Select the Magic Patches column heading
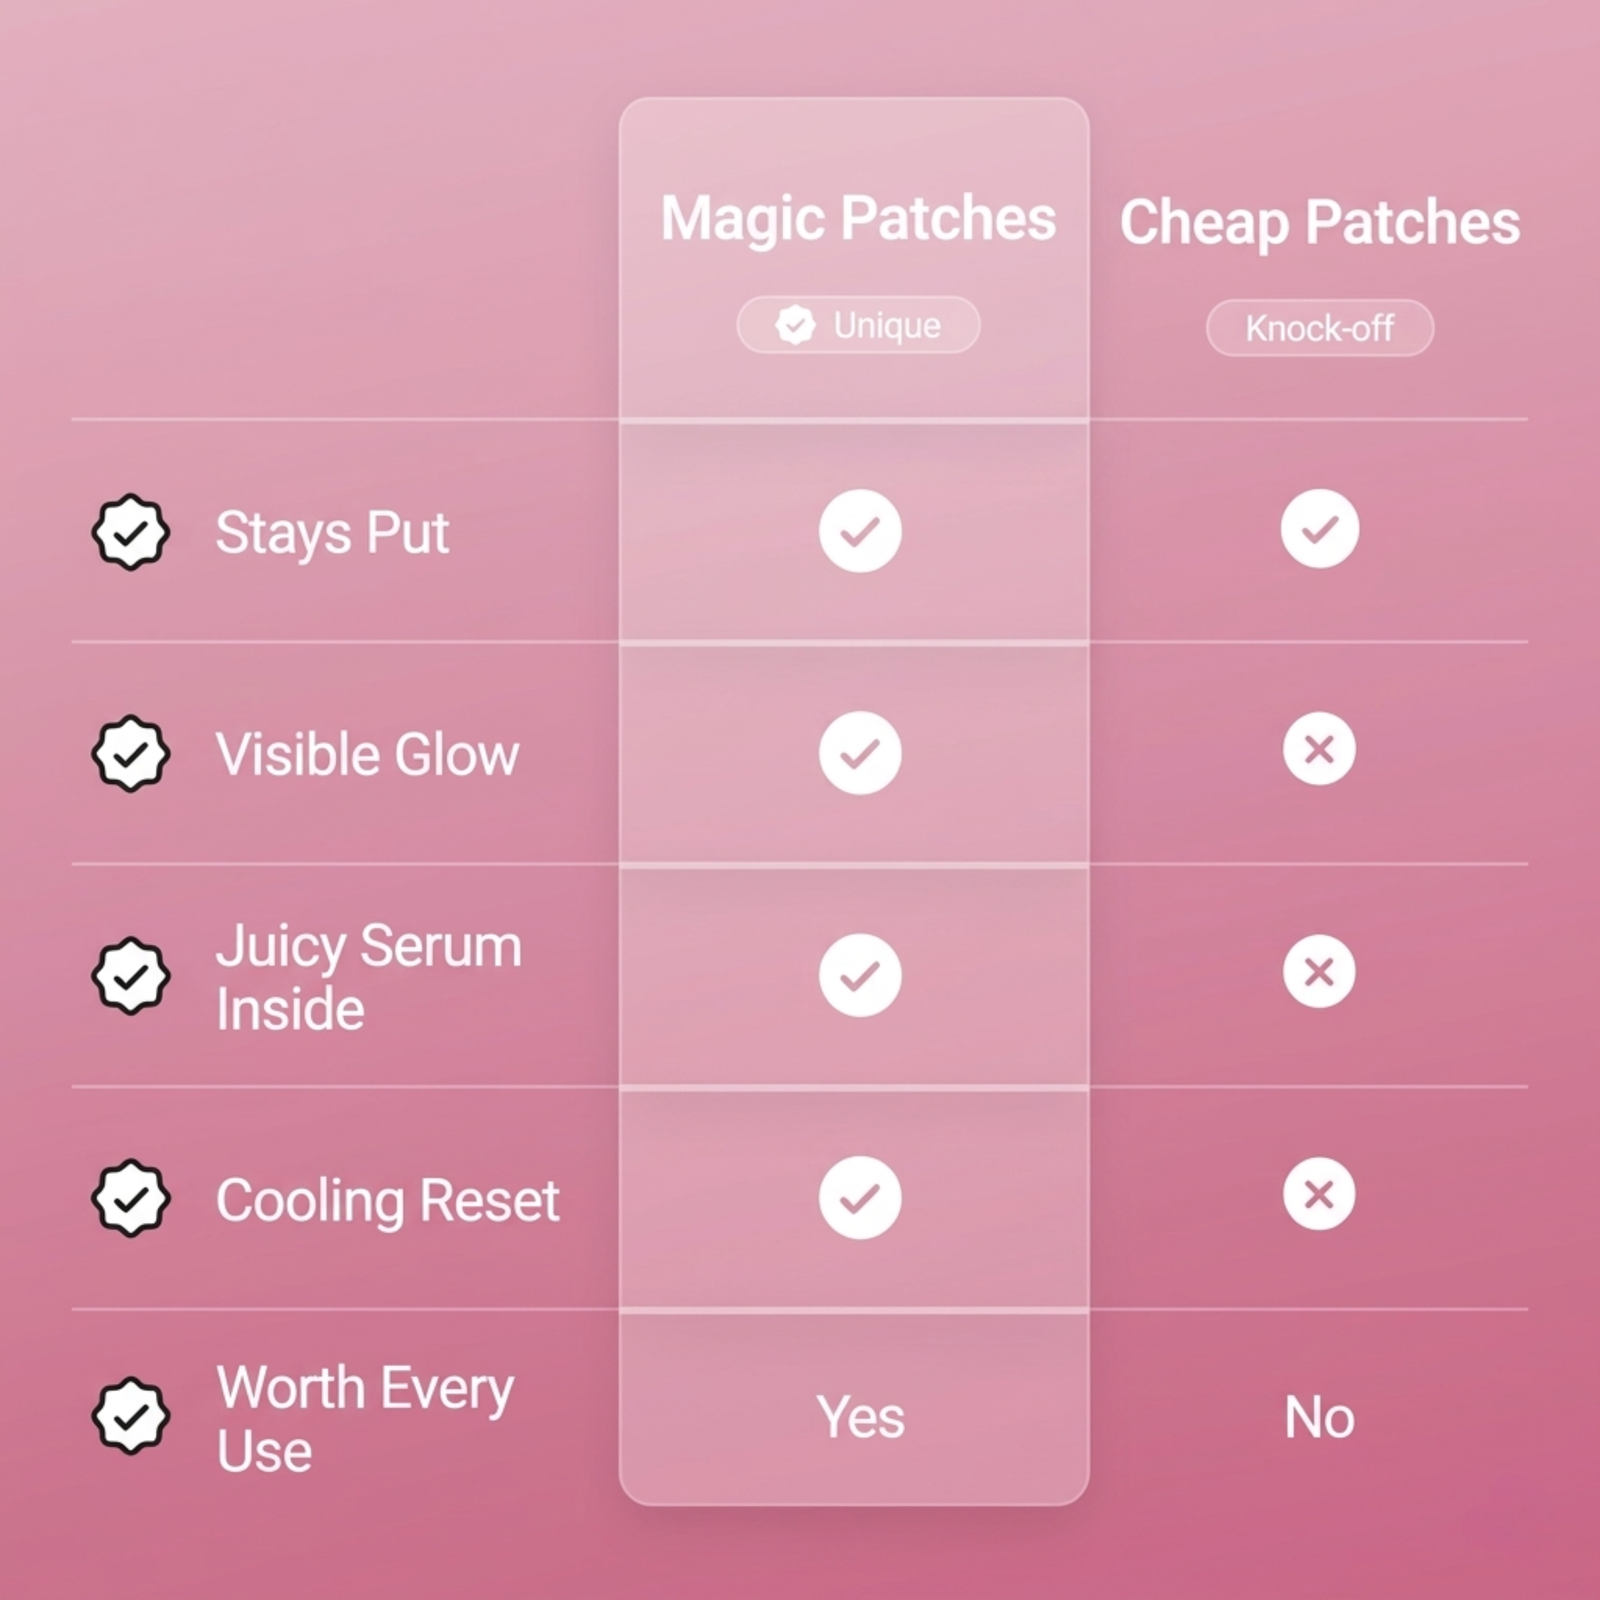The width and height of the screenshot is (1600, 1600). [858, 219]
